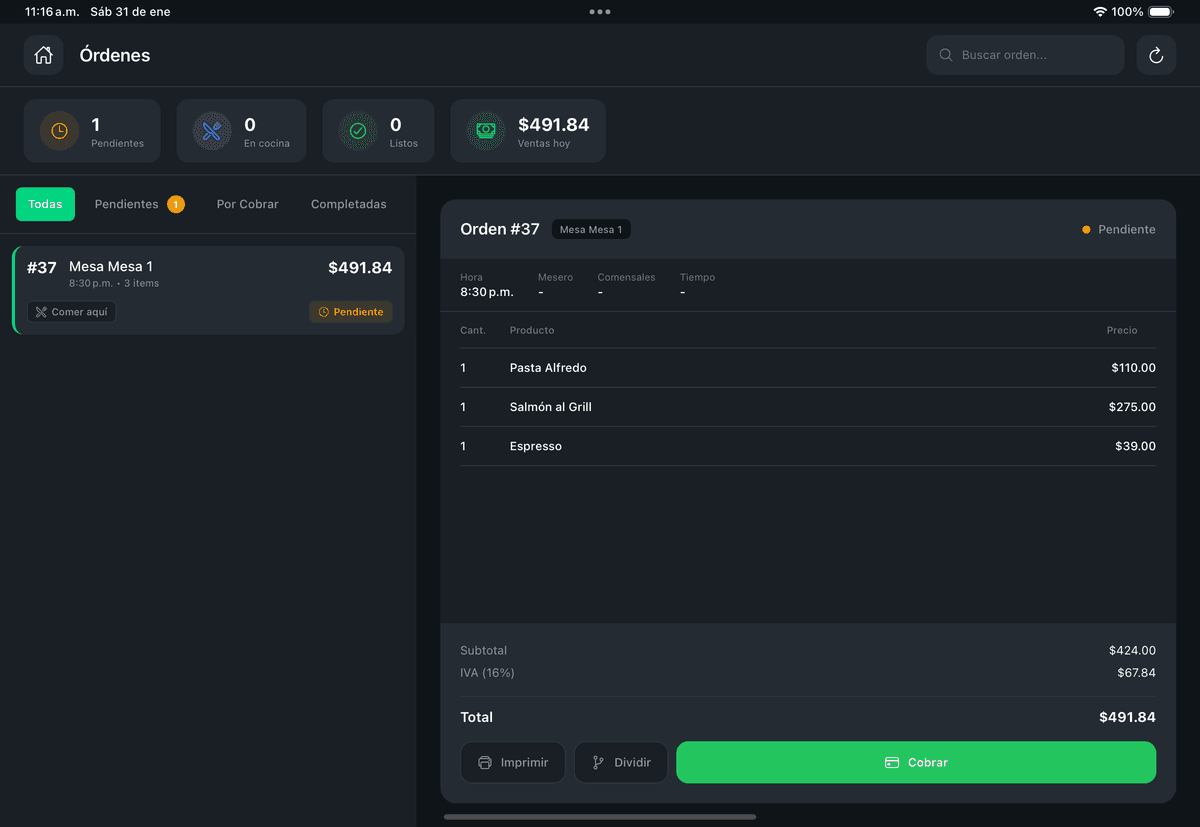Type in the Buscar orden field

[x=1035, y=55]
